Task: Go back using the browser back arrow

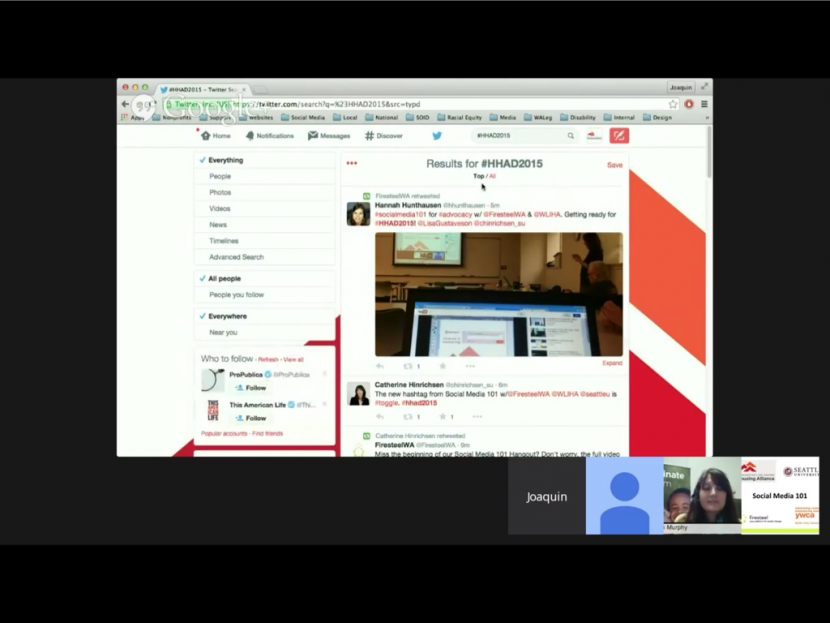Action: click(x=125, y=104)
